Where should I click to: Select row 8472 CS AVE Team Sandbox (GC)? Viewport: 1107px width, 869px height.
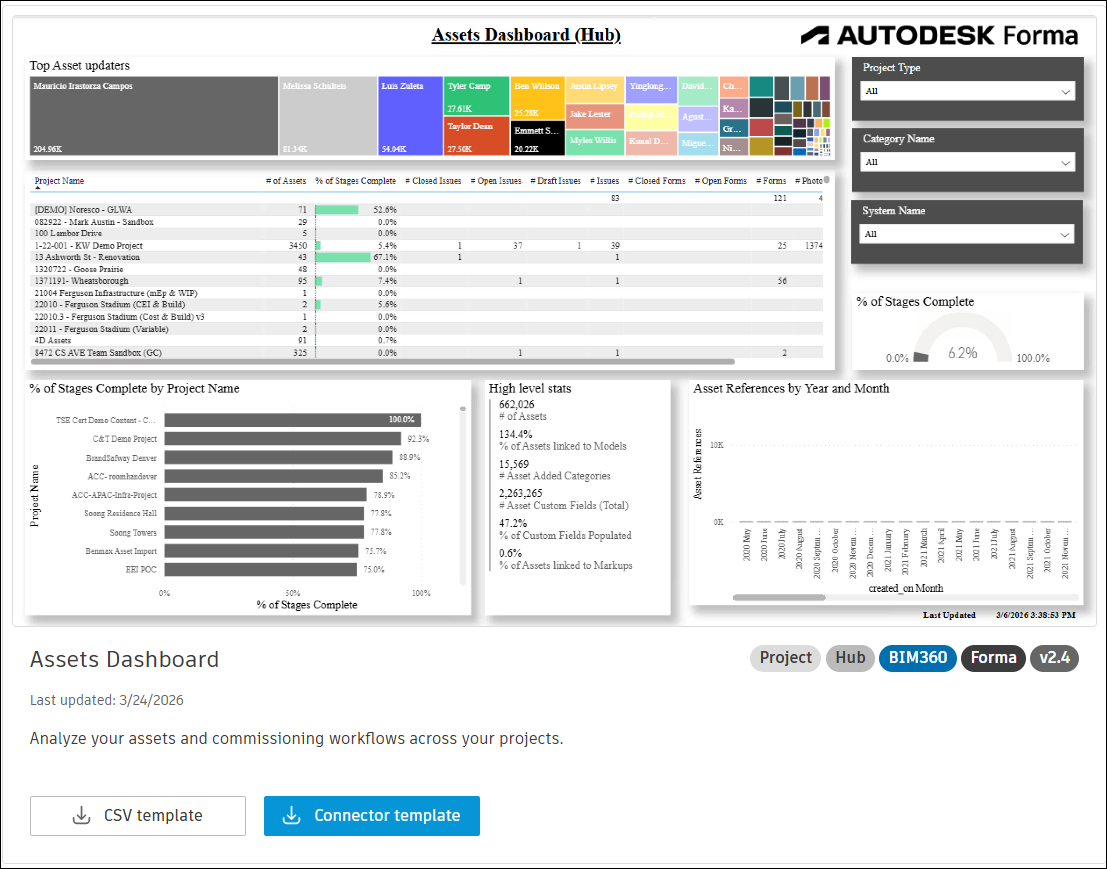click(x=427, y=353)
